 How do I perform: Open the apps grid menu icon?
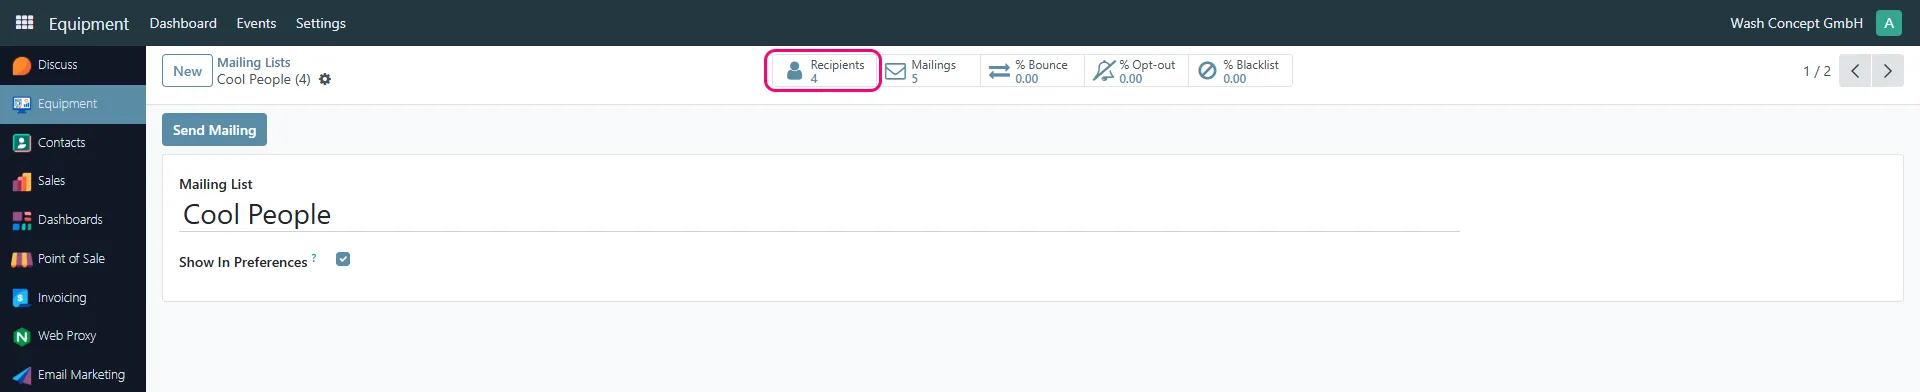pos(24,22)
